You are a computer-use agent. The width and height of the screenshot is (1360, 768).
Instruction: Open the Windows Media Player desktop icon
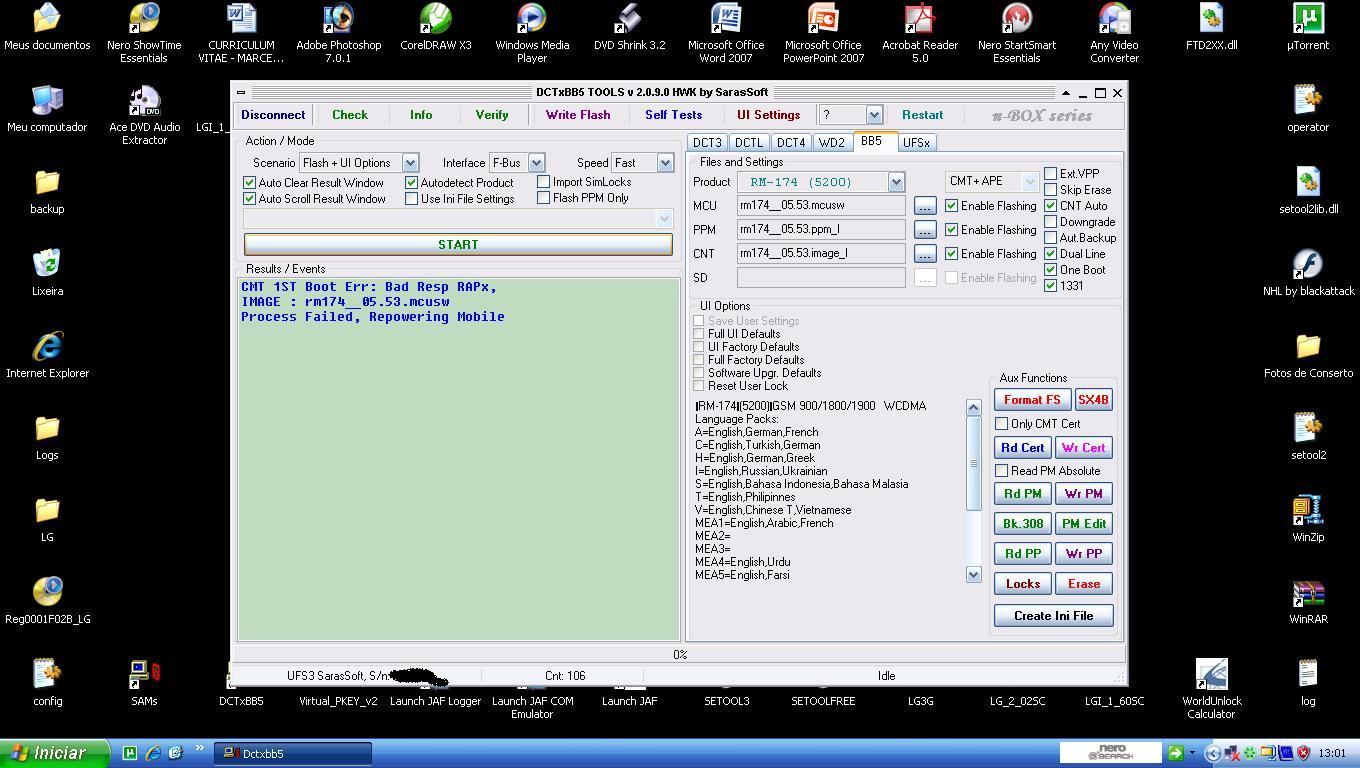pos(532,32)
